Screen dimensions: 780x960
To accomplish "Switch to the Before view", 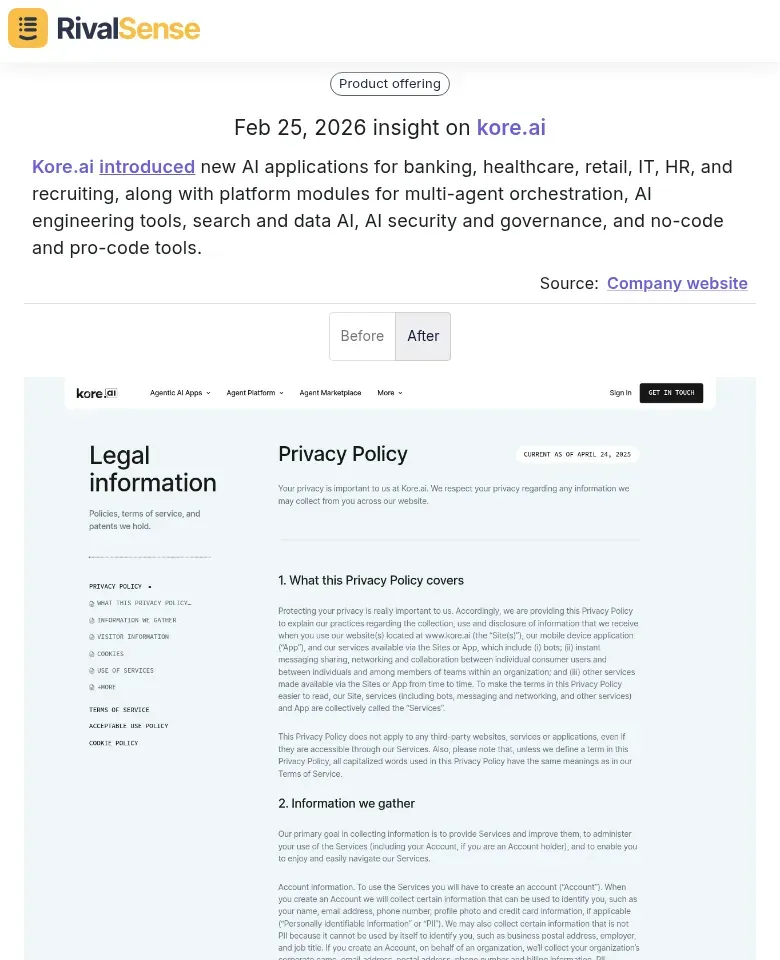I will pos(362,336).
